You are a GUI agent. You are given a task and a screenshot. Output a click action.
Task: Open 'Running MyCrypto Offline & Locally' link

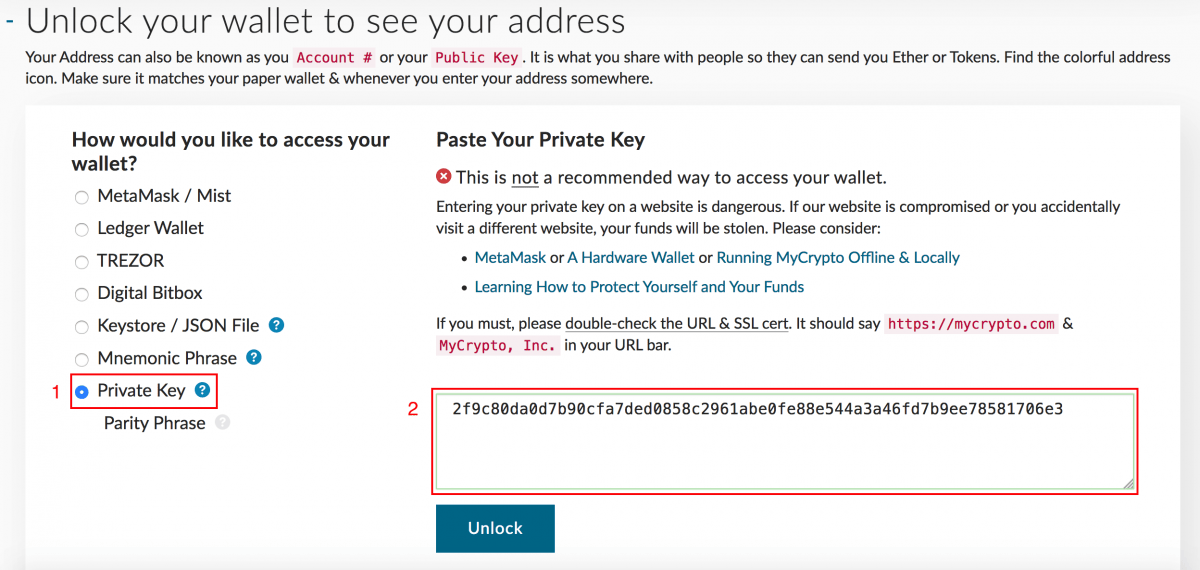(x=838, y=257)
